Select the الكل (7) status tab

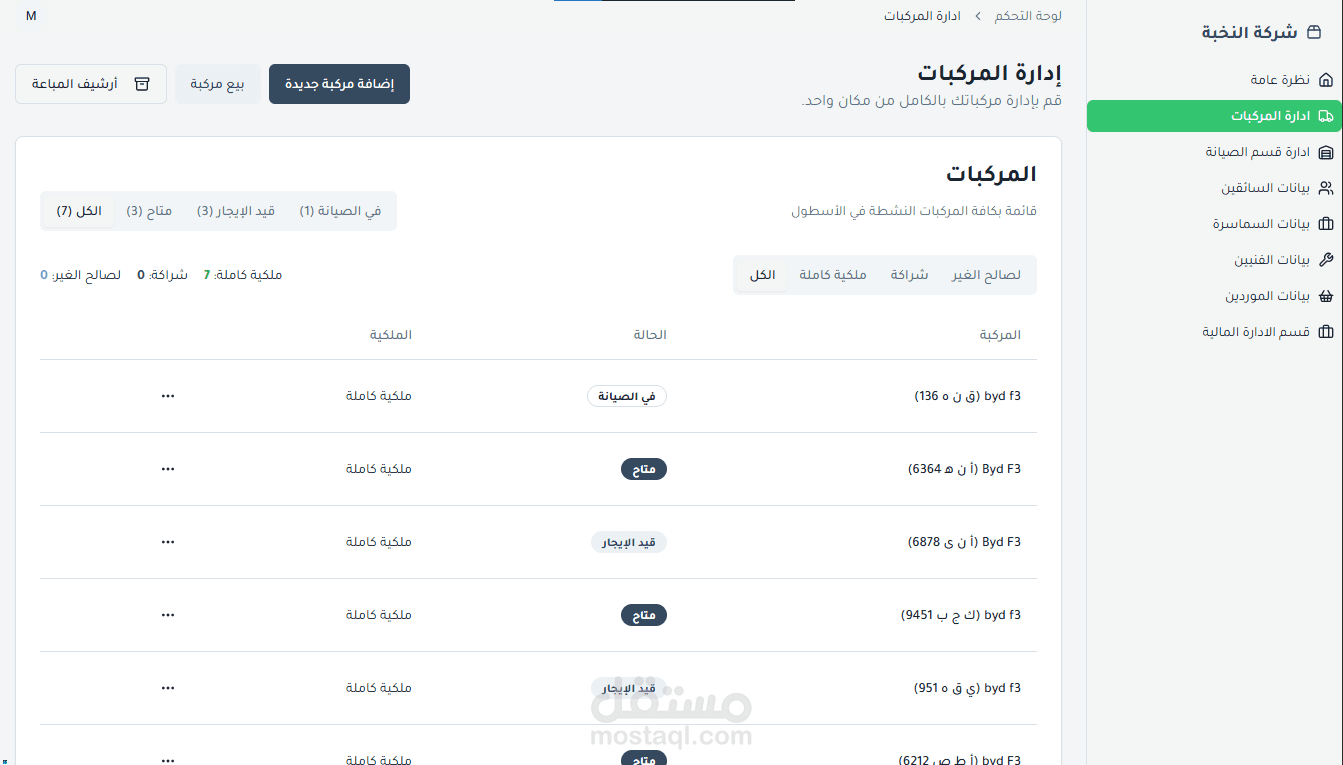pos(79,211)
